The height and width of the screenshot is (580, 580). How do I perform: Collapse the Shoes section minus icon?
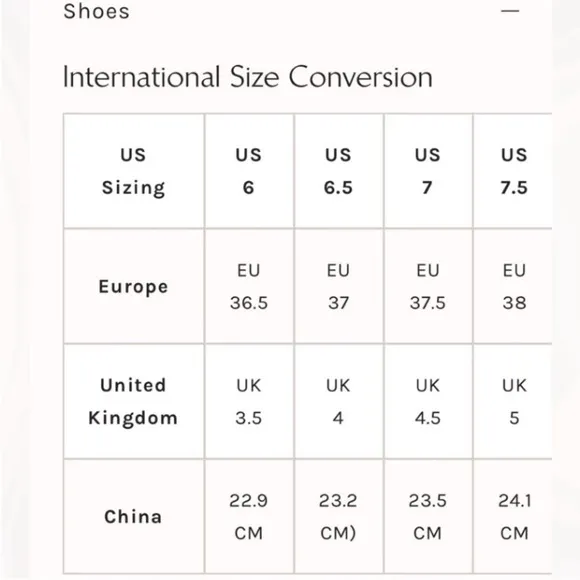pyautogui.click(x=510, y=11)
